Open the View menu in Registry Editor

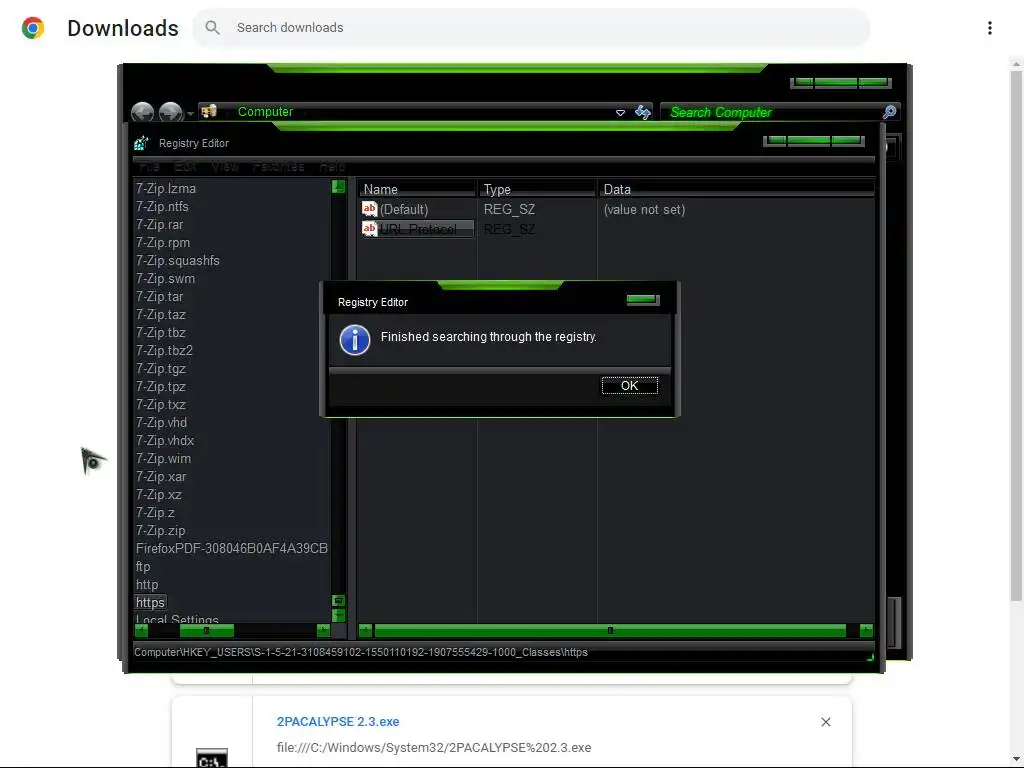225,167
